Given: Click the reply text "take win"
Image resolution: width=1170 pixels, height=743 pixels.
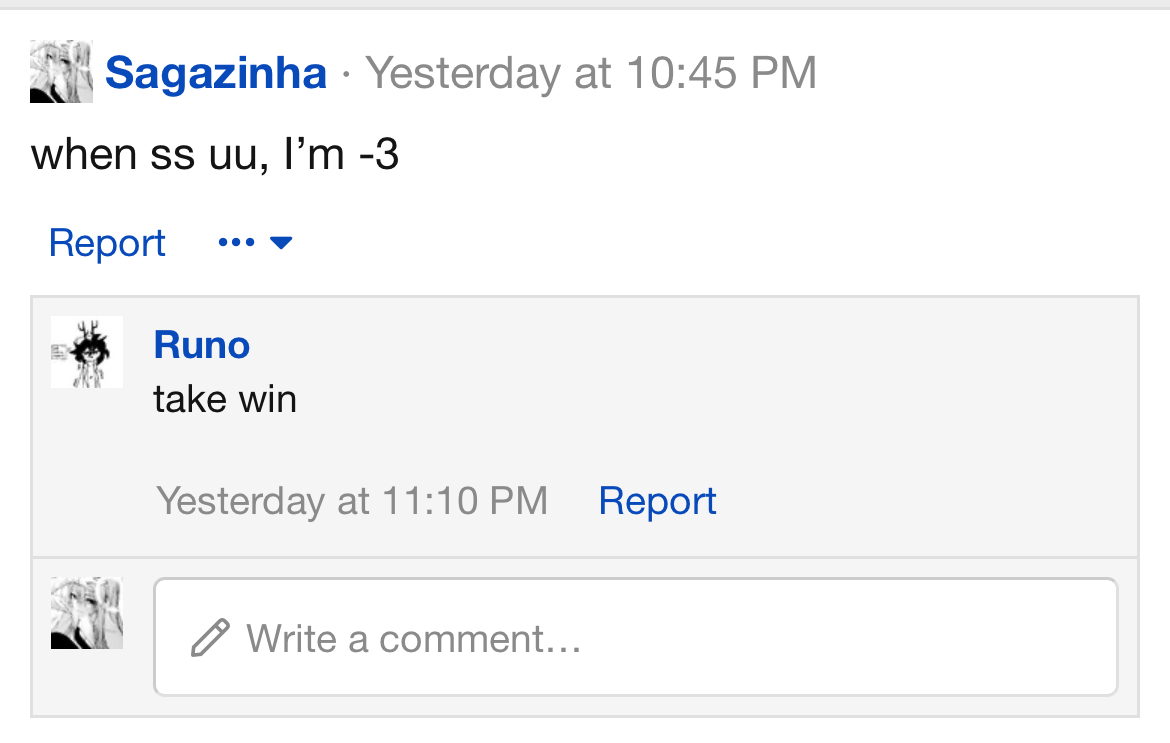Looking at the screenshot, I should pyautogui.click(x=225, y=400).
